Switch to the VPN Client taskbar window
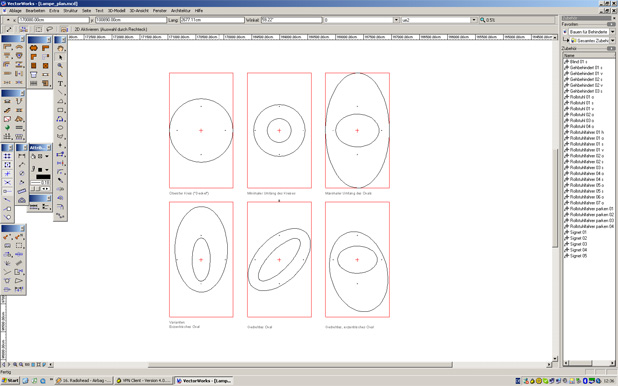 click(143, 380)
